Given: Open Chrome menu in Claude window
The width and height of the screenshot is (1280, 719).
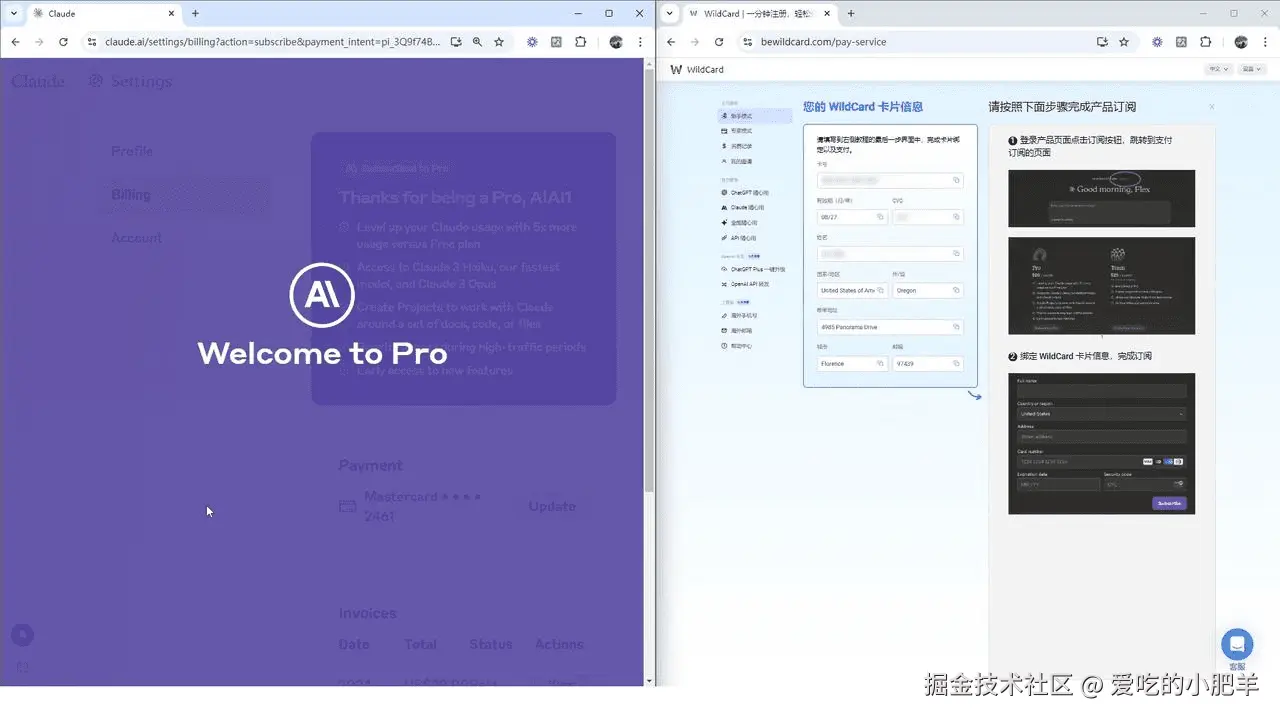Looking at the screenshot, I should [640, 42].
